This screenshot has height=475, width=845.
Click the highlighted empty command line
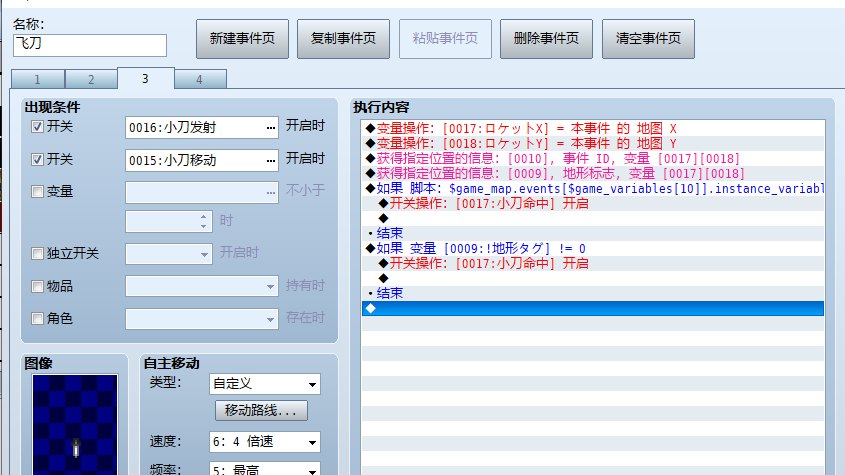coord(593,308)
